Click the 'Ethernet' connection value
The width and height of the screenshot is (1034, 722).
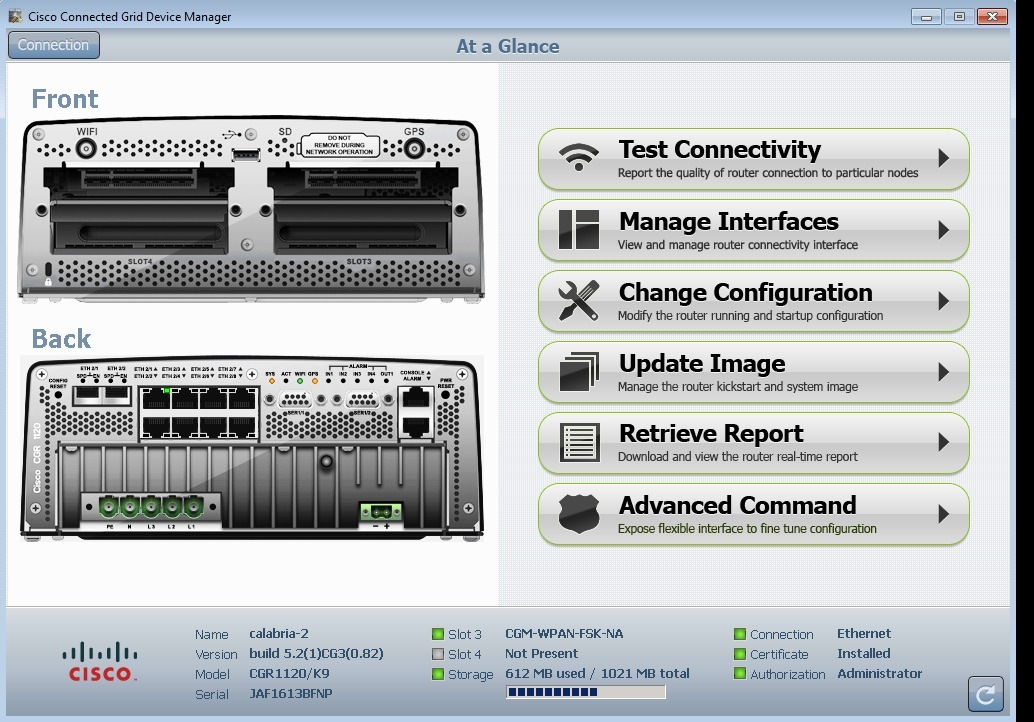pos(864,634)
